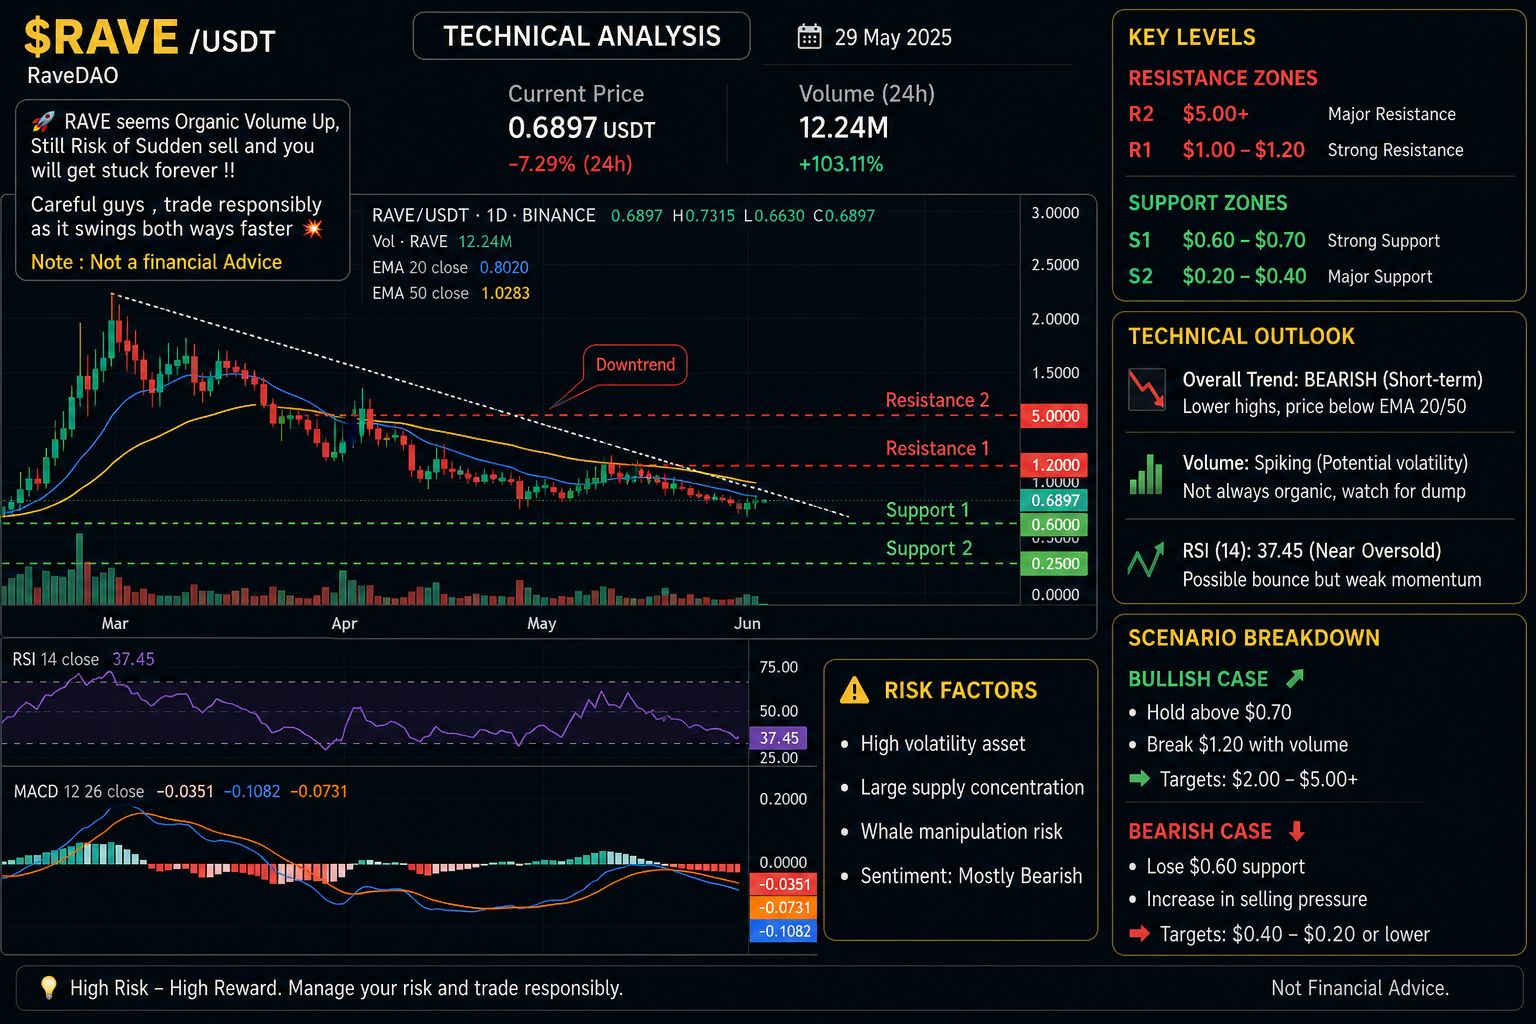Screen dimensions: 1536x1024
Task: Select the green 0.6000 price axis tag
Action: (x=1054, y=525)
